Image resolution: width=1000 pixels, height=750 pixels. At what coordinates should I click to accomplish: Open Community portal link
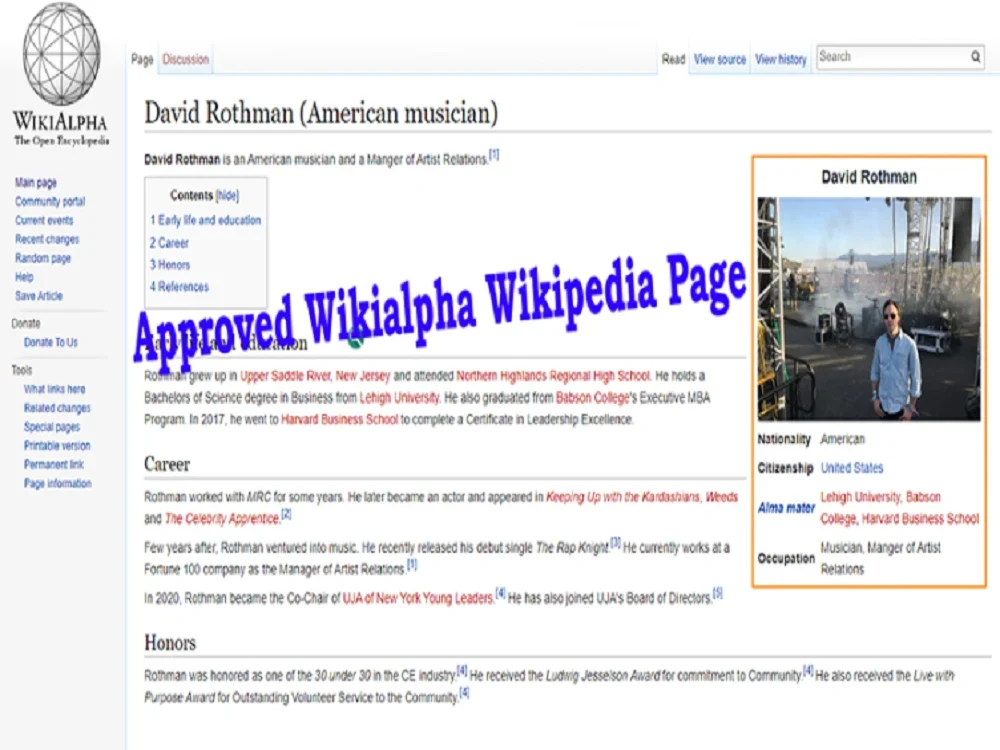[x=50, y=202]
